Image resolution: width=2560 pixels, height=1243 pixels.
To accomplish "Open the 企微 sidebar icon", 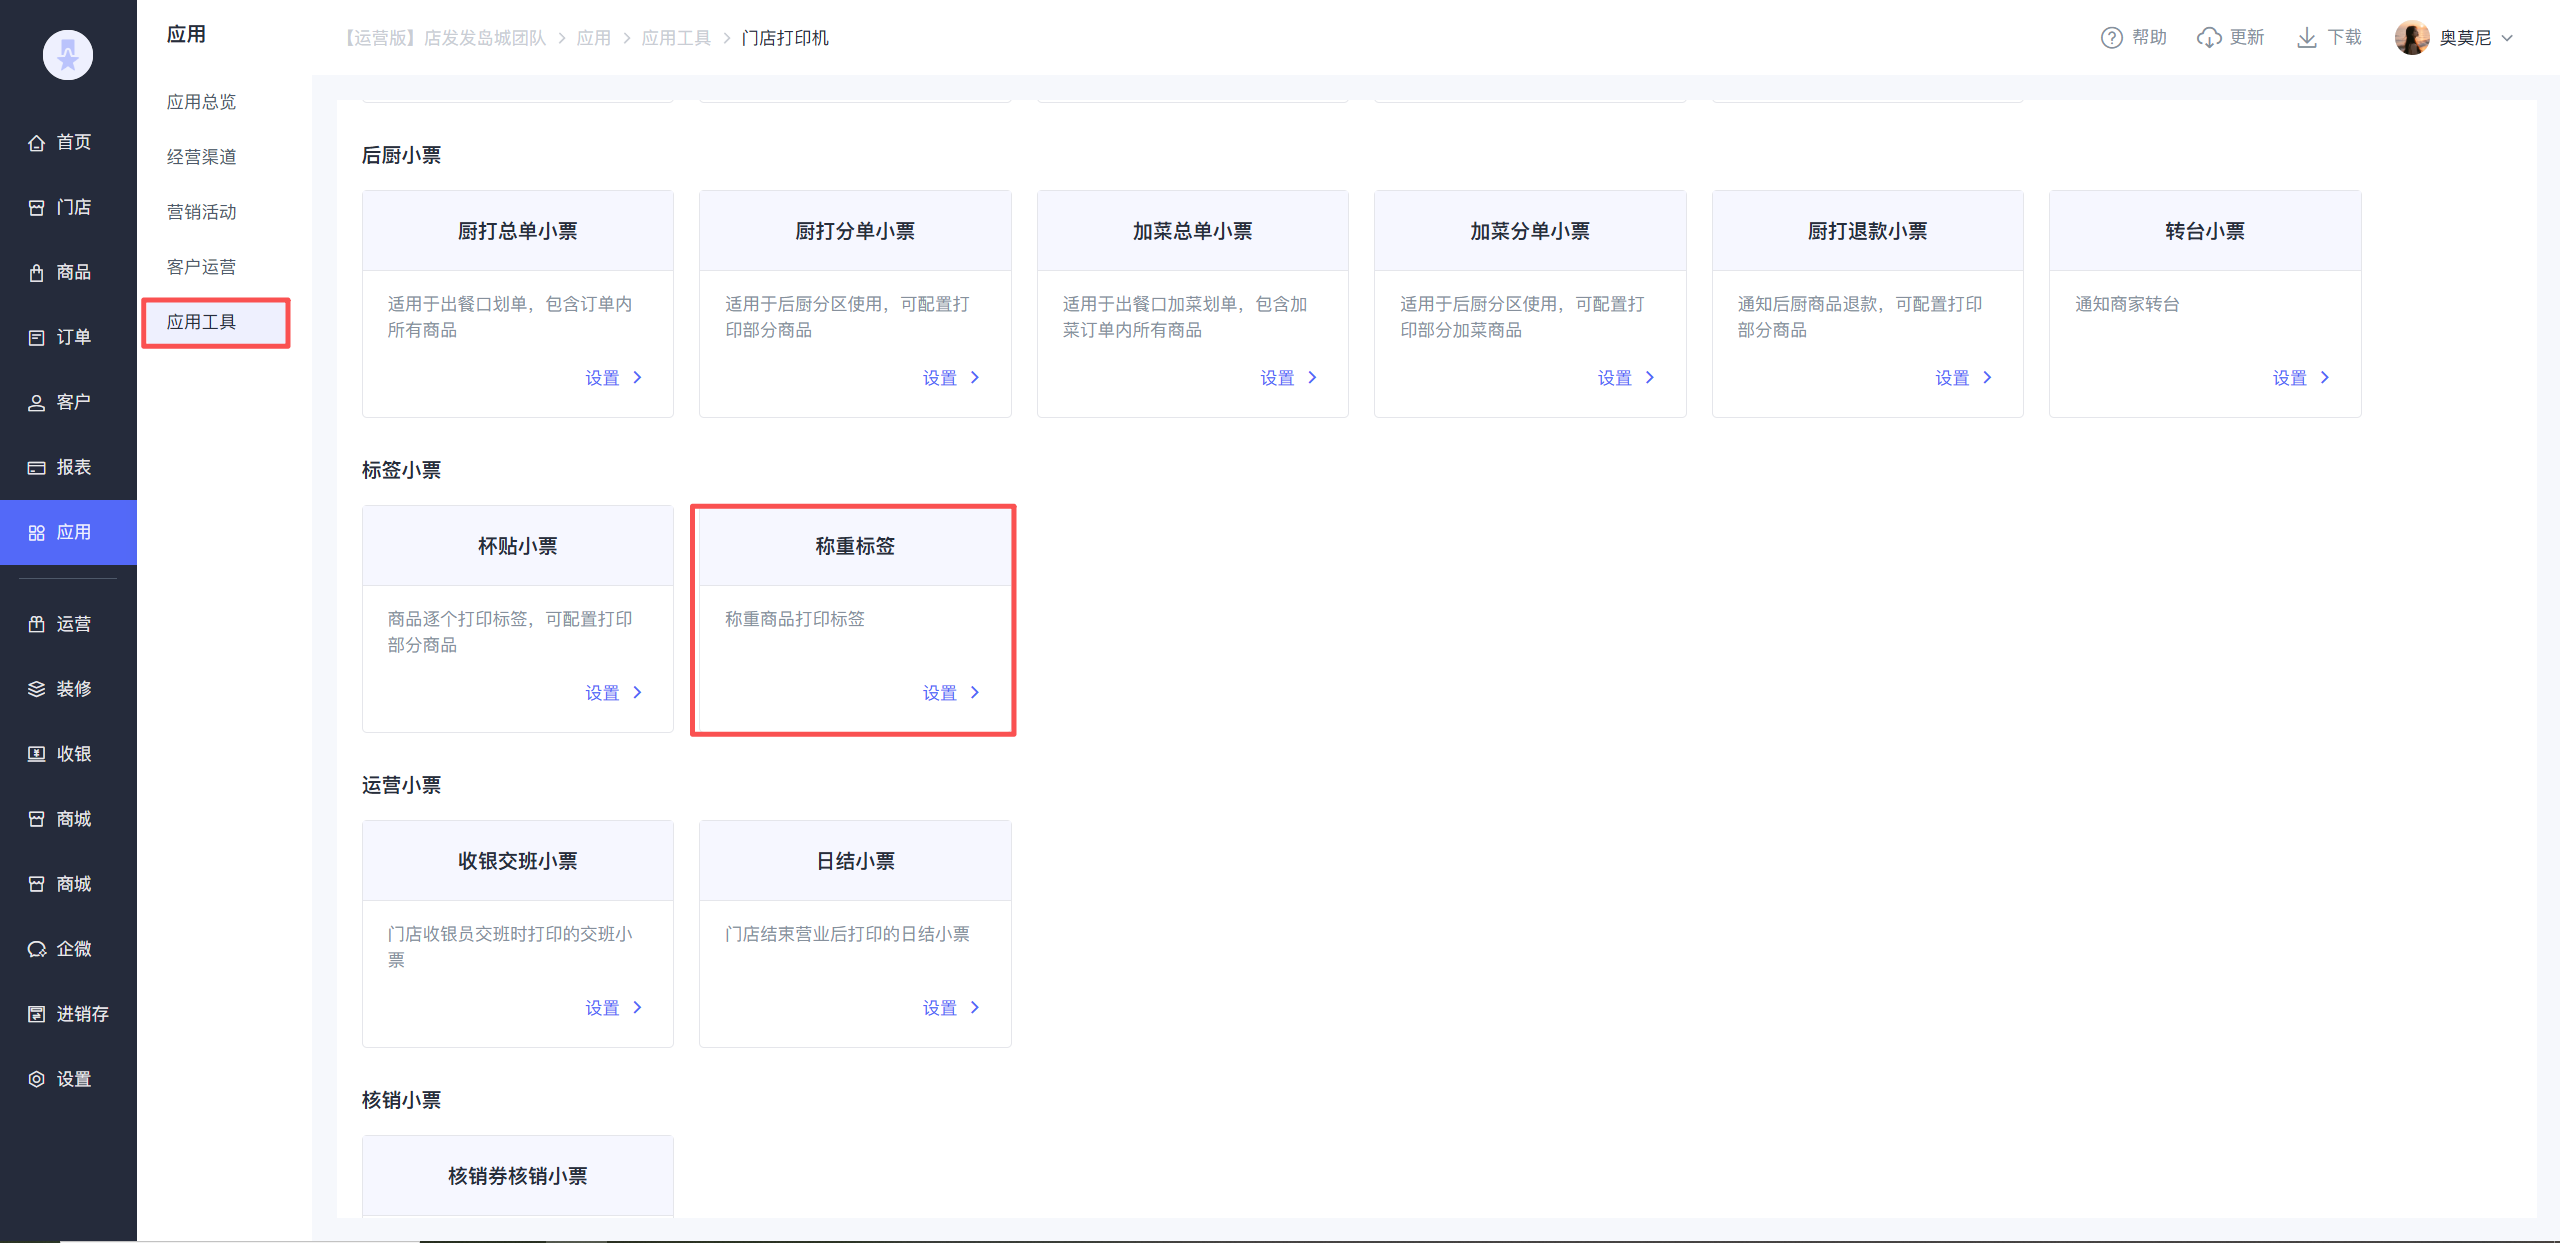I will [37, 949].
